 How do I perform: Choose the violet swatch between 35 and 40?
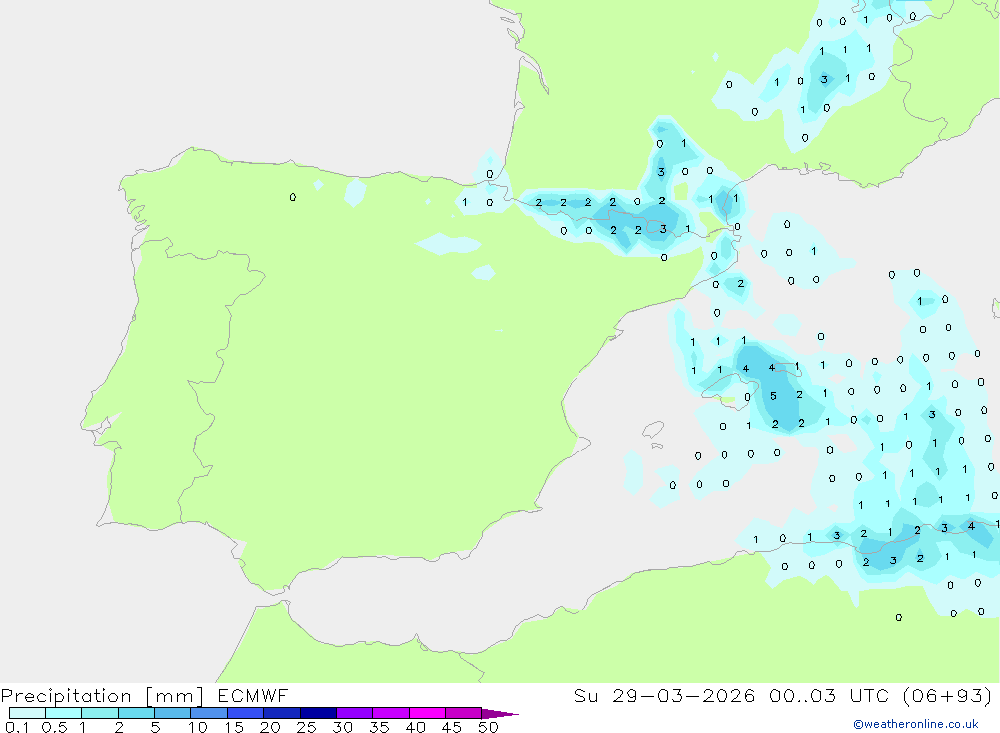pos(391,713)
